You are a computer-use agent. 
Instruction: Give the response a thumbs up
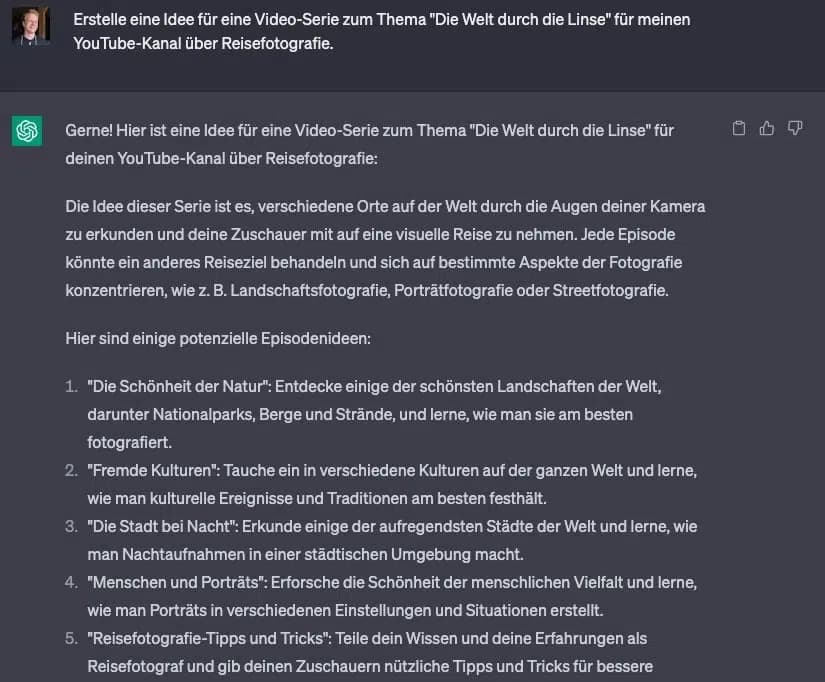point(767,128)
